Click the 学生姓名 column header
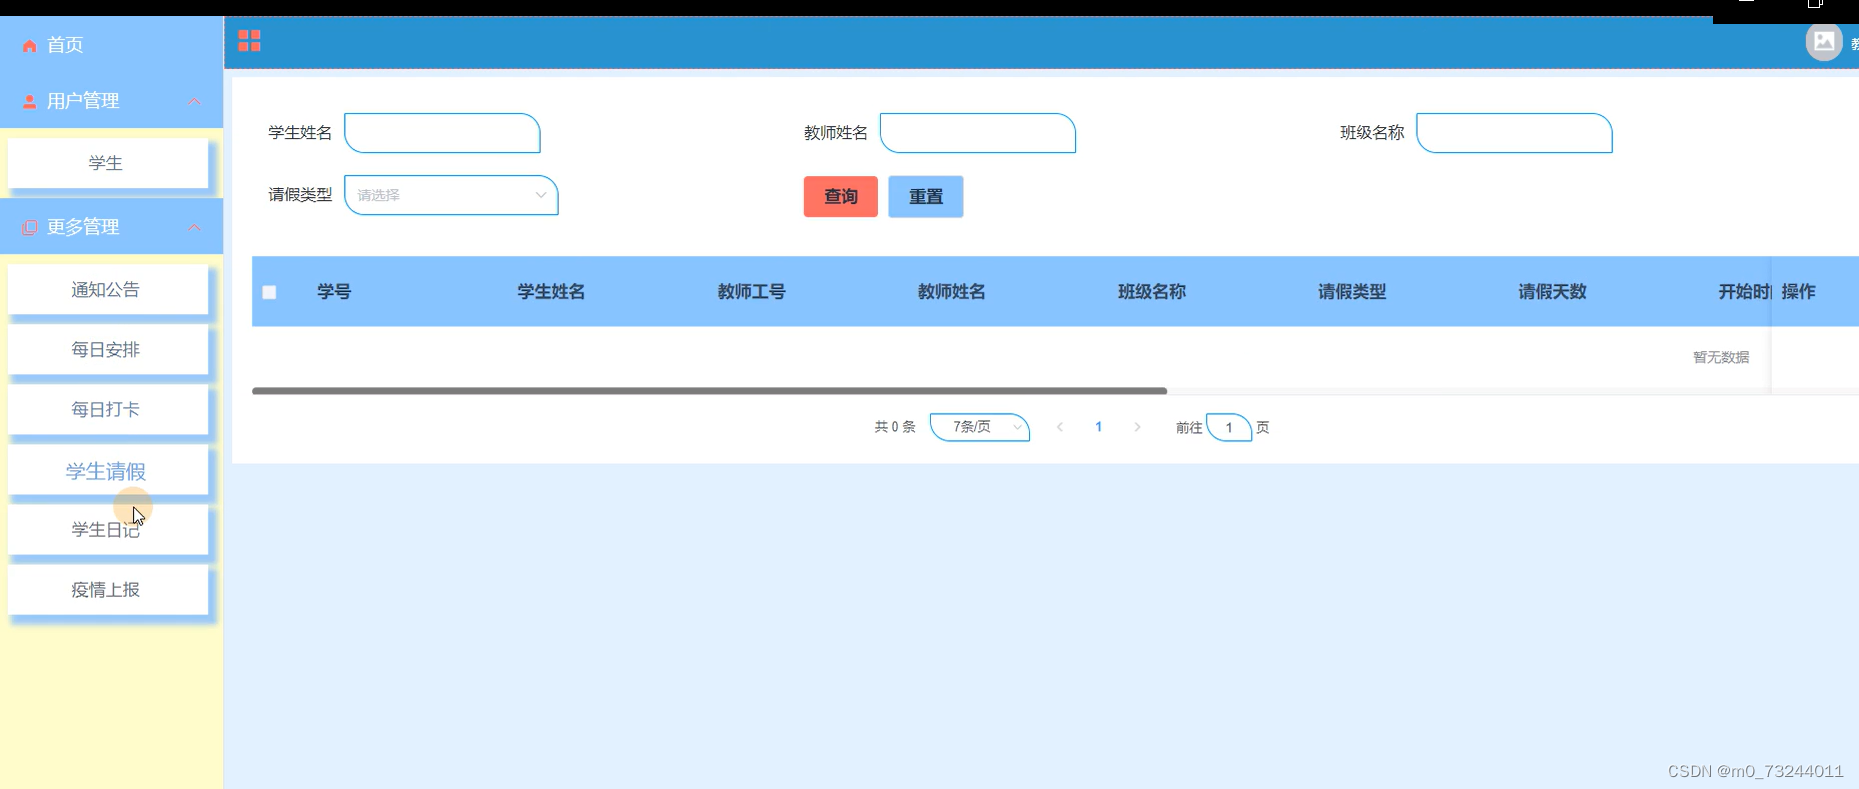1859x789 pixels. point(551,292)
